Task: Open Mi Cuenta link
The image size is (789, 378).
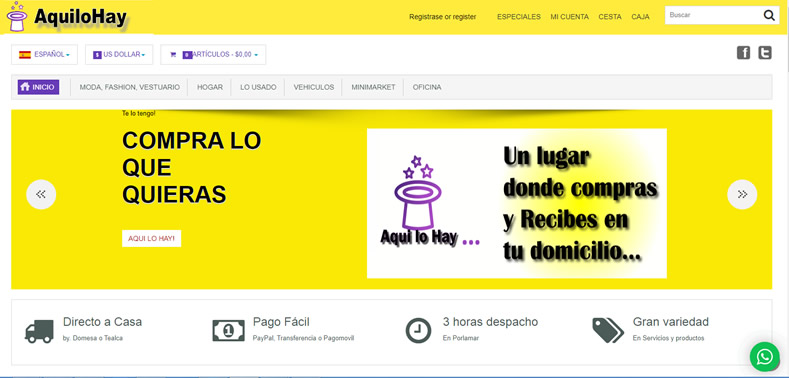Action: [570, 17]
